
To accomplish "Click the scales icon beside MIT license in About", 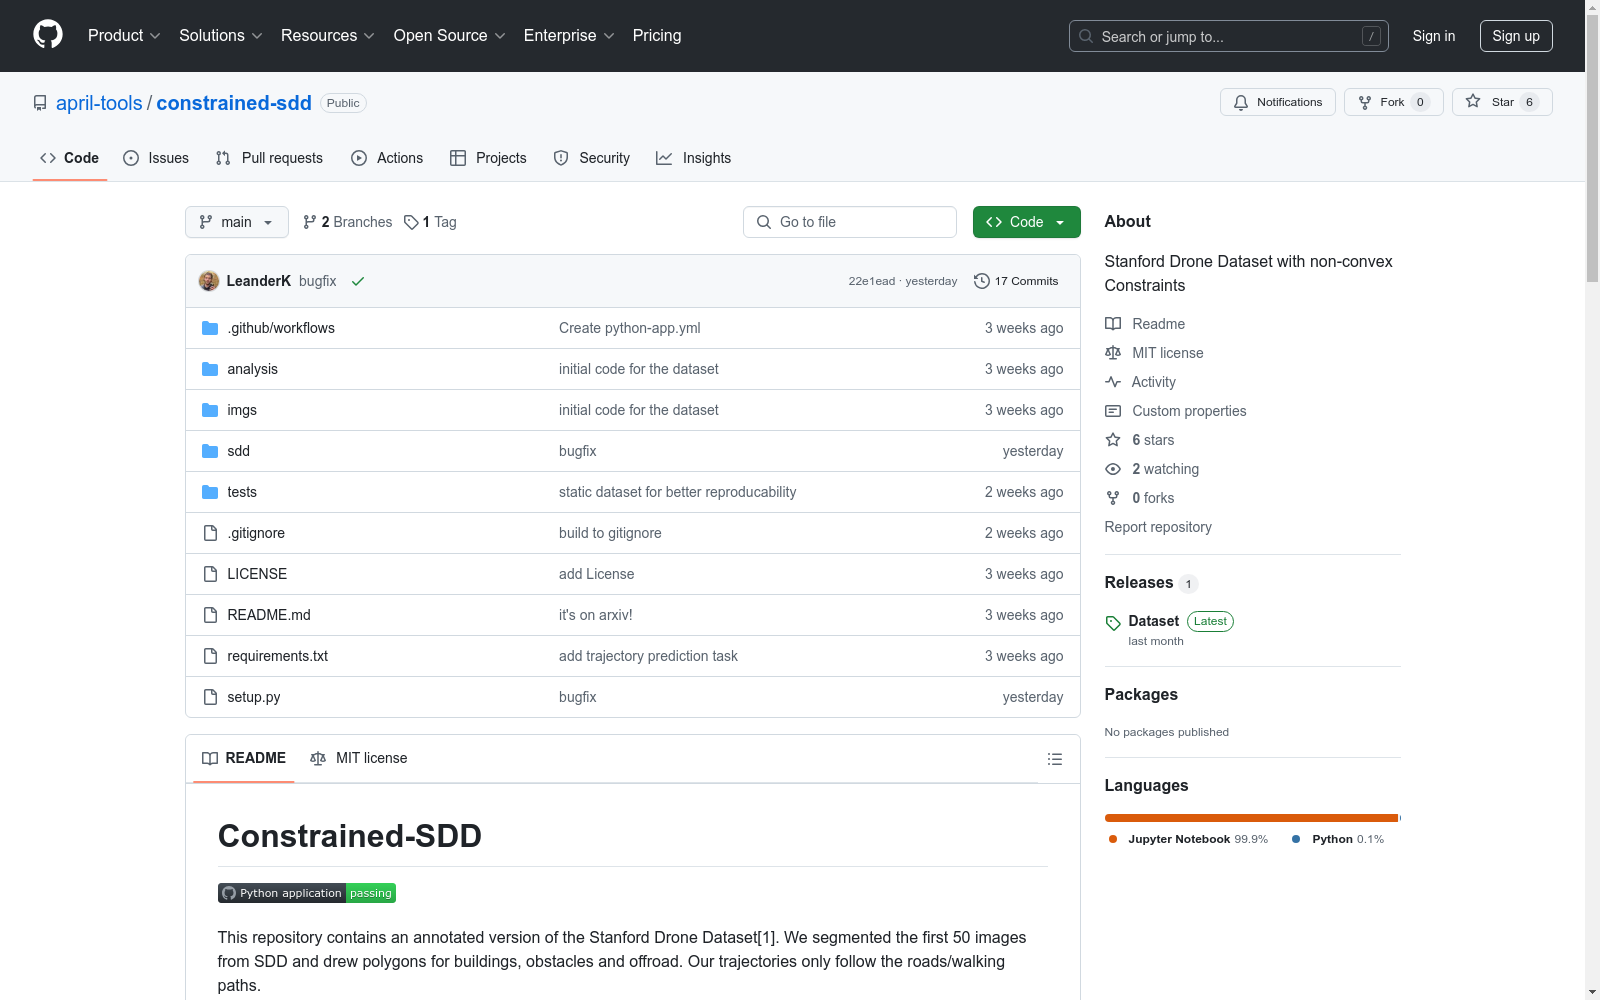I will 1113,353.
